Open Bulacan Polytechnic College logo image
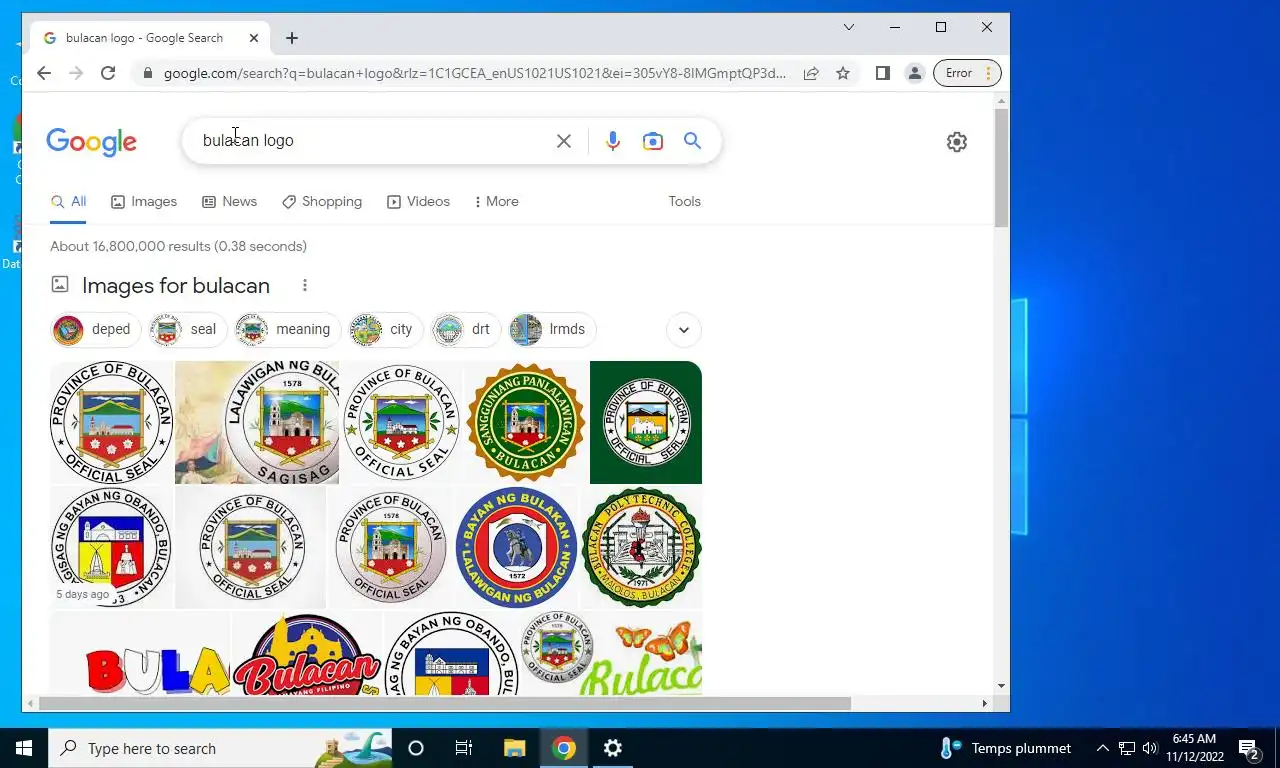The height and width of the screenshot is (768, 1280). click(641, 547)
